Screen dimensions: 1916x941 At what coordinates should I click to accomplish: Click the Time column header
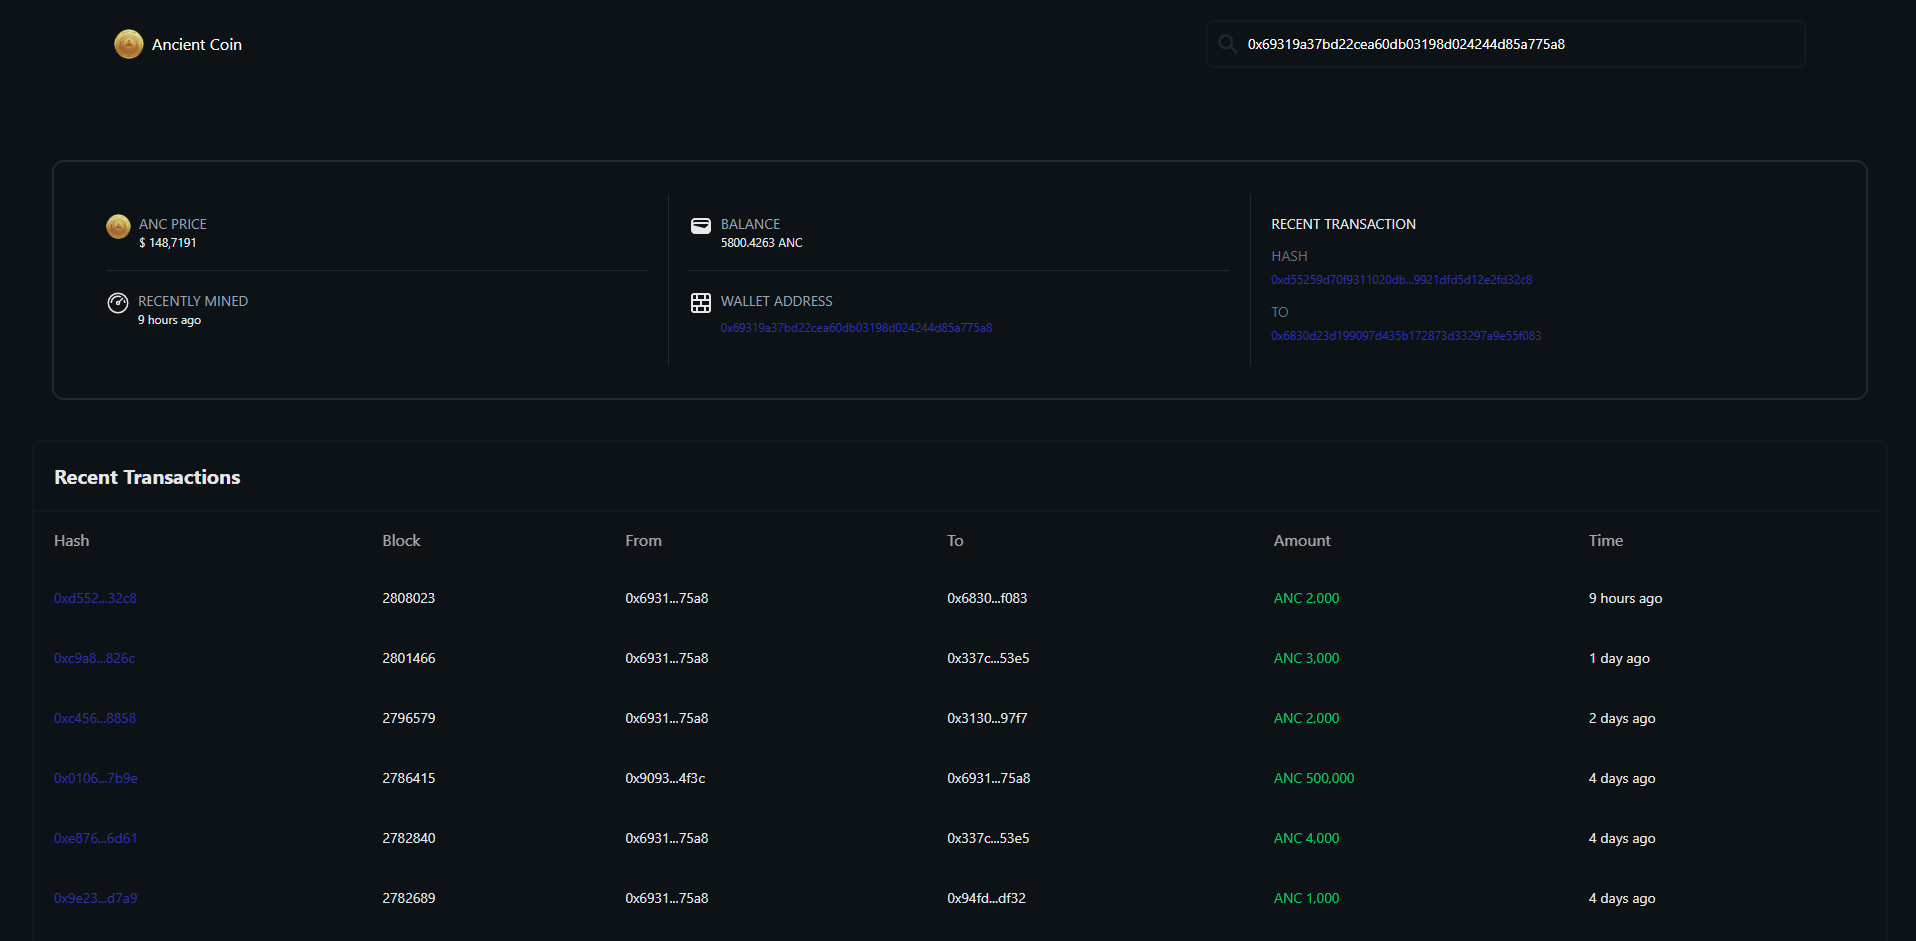tap(1606, 541)
